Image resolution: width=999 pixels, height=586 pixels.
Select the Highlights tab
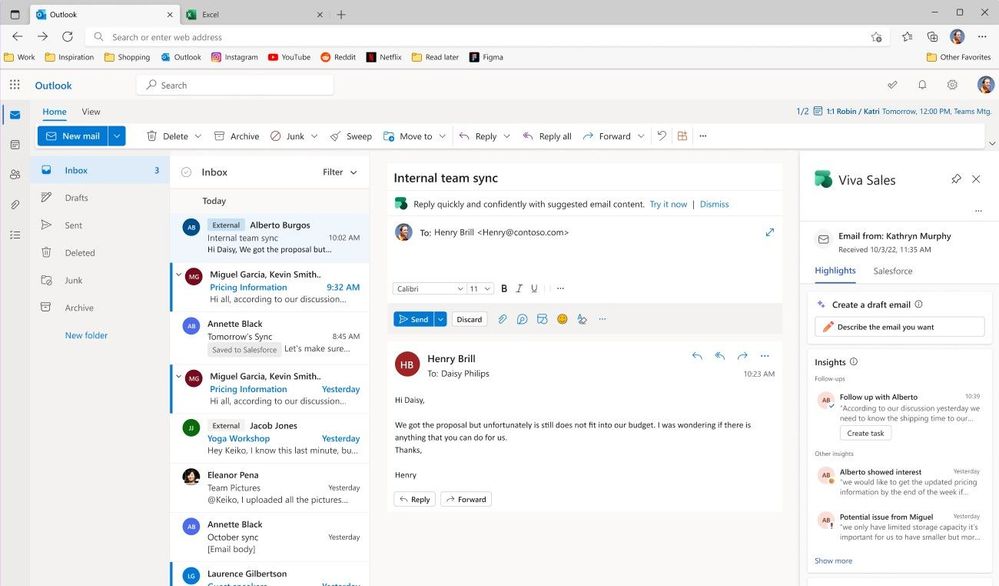click(835, 271)
